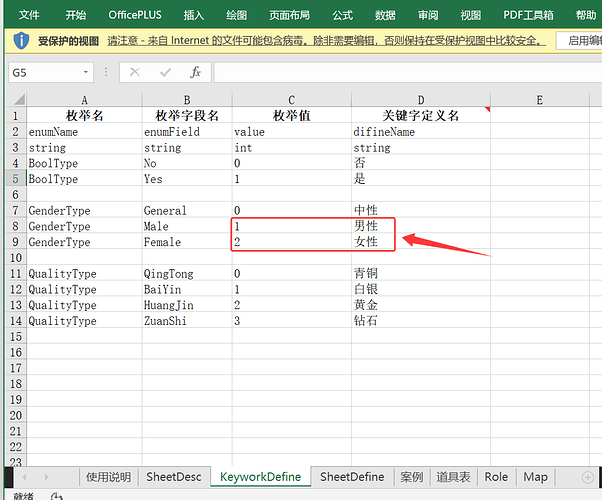This screenshot has height=500, width=602.
Task: Select column E header
Action: point(540,100)
